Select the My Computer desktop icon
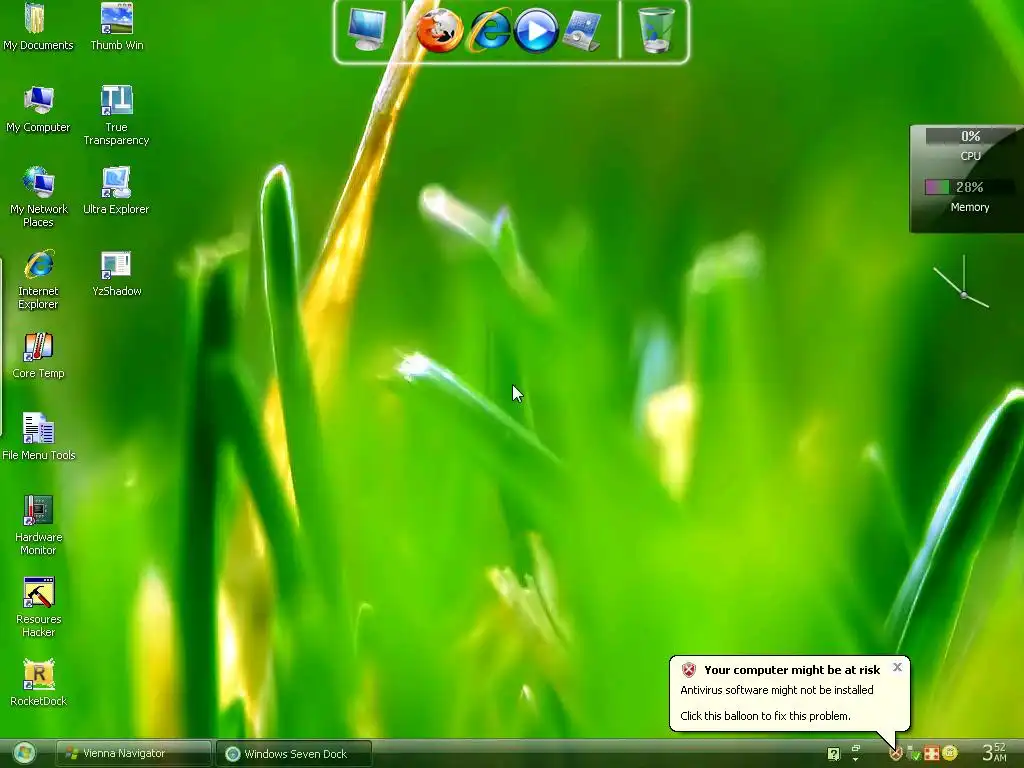 click(x=38, y=110)
